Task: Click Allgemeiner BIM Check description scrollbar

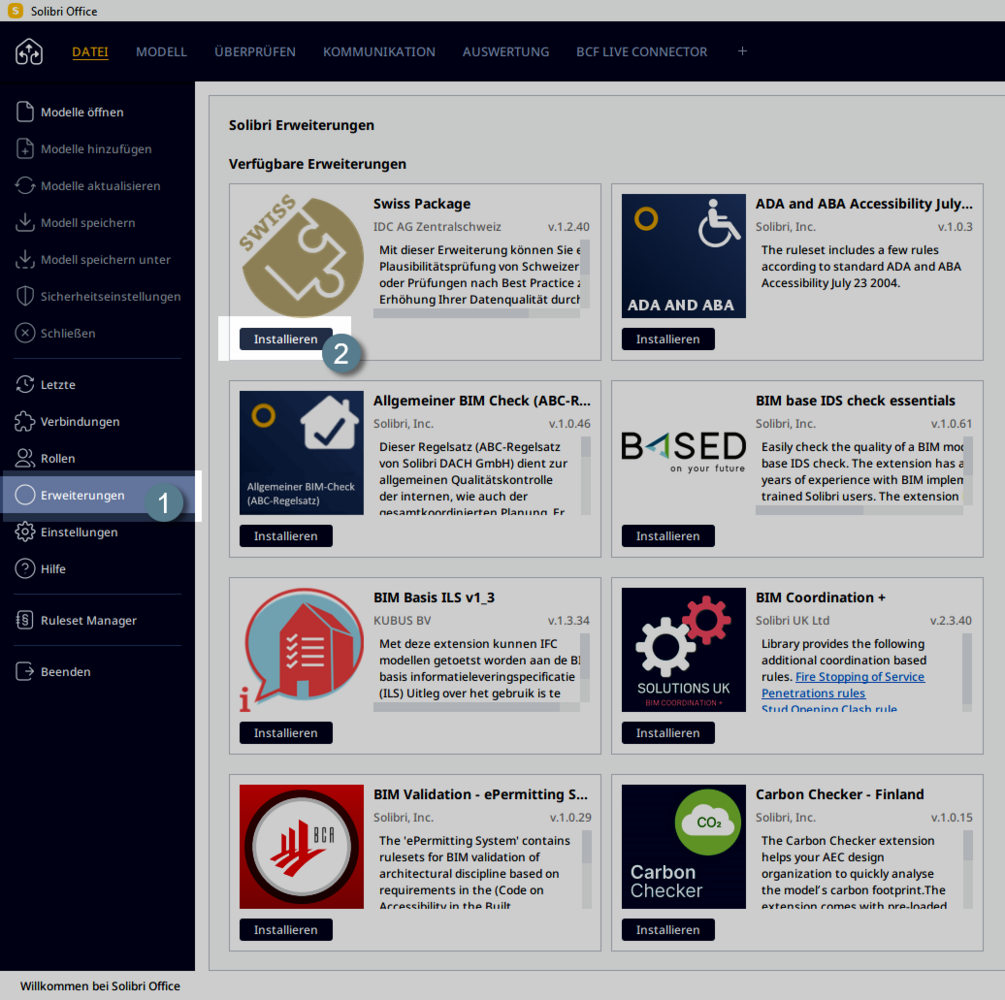Action: (586, 476)
